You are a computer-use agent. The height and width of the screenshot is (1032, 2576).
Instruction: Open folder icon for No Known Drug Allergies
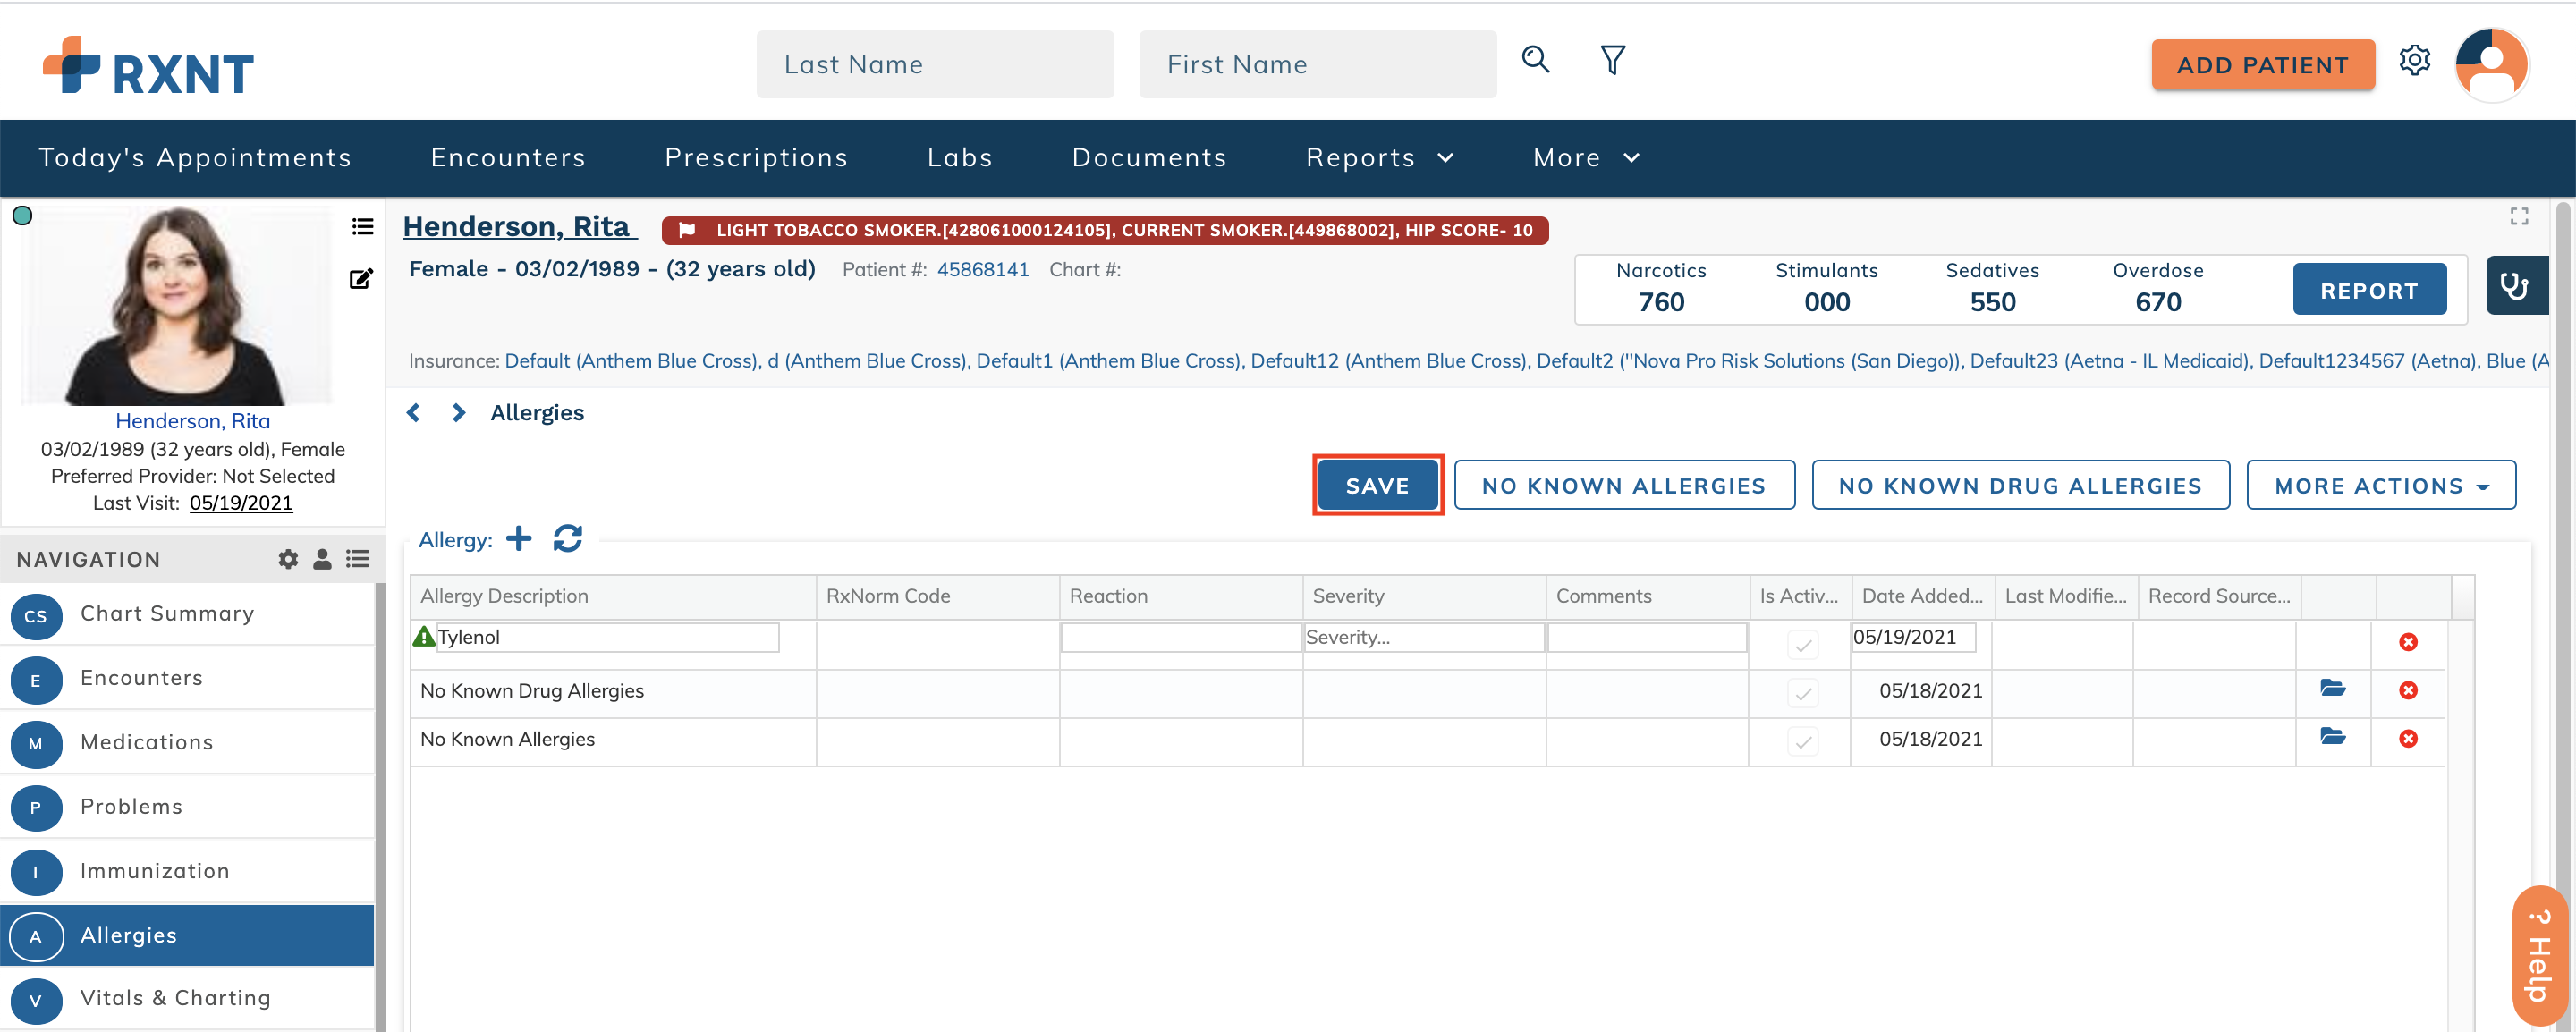(2333, 688)
